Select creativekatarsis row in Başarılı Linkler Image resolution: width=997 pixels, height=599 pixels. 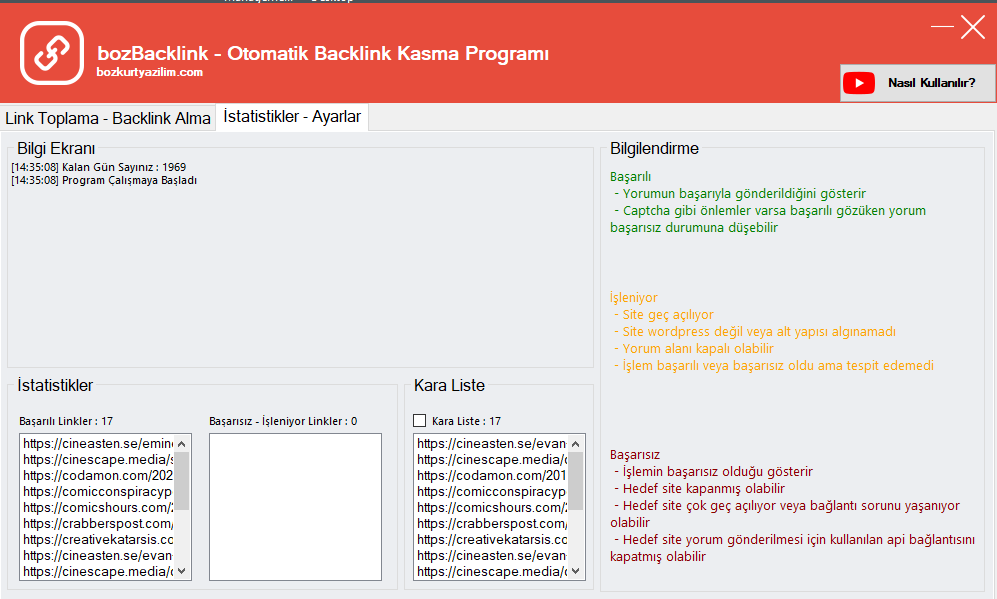pos(97,539)
